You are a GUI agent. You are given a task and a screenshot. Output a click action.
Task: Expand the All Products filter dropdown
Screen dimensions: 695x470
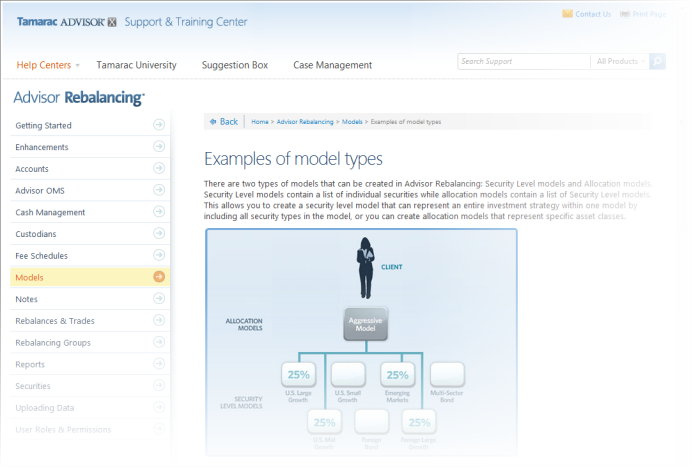[x=619, y=62]
